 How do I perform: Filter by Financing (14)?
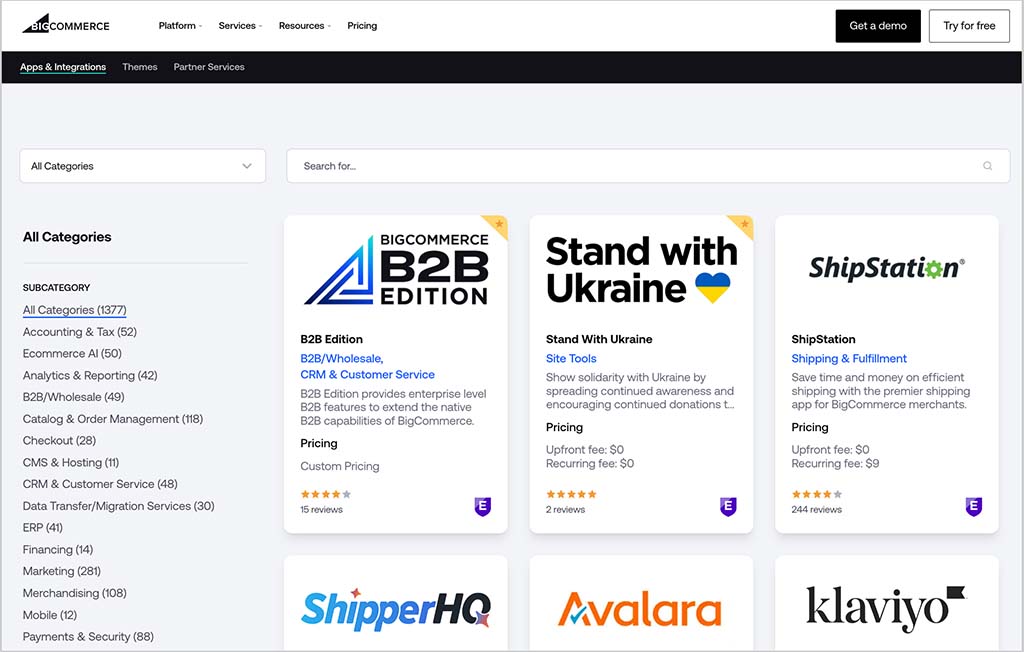click(x=57, y=549)
